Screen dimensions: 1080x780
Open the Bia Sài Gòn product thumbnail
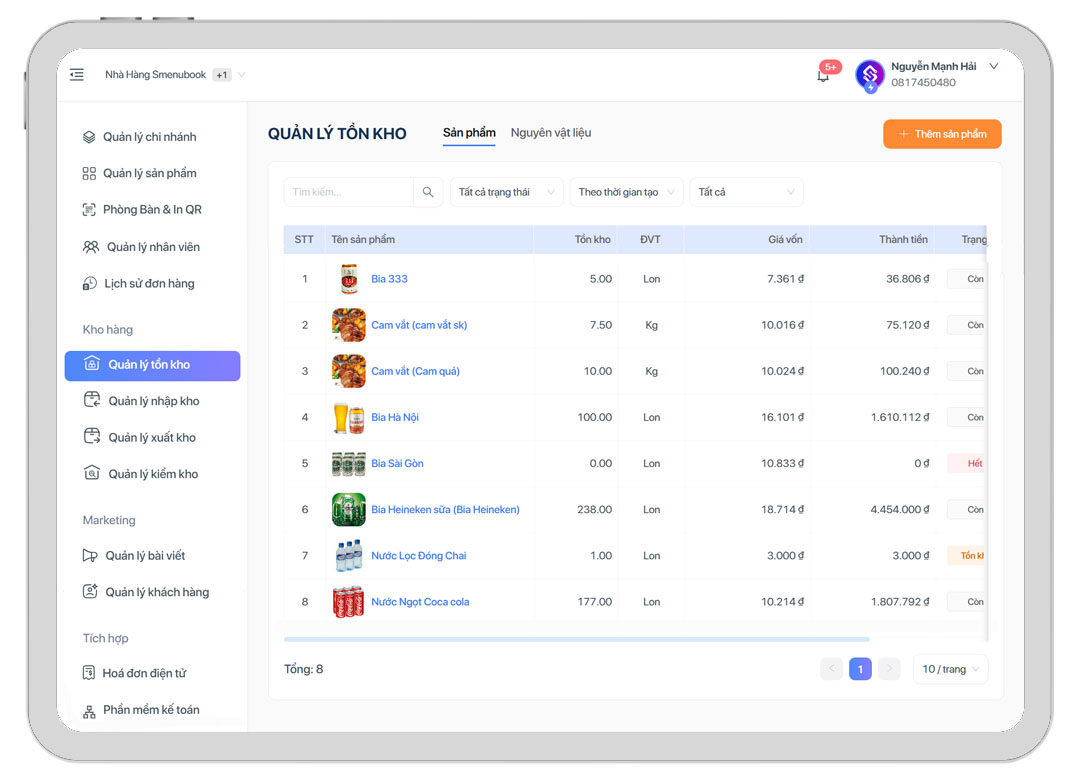(x=349, y=464)
